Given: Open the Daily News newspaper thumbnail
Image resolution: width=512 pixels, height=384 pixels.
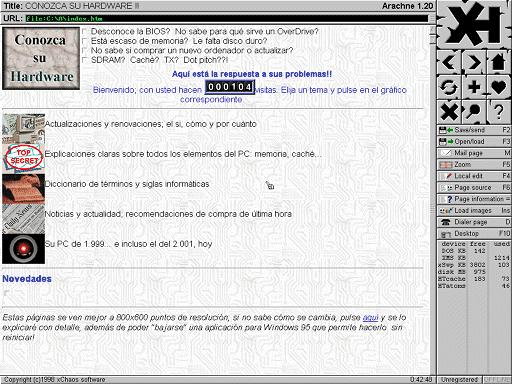Looking at the screenshot, I should pyautogui.click(x=23, y=219).
